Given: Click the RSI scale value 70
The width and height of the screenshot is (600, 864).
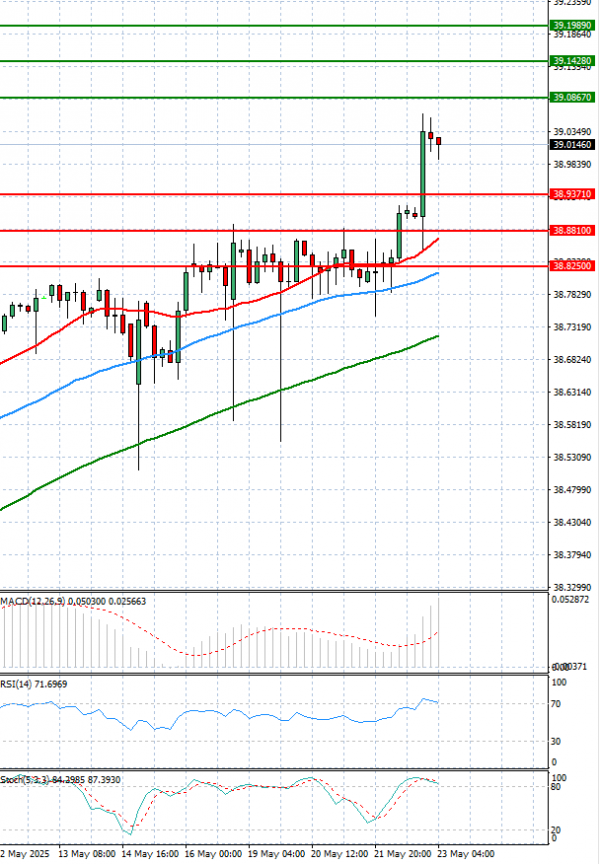Looking at the screenshot, I should point(556,704).
